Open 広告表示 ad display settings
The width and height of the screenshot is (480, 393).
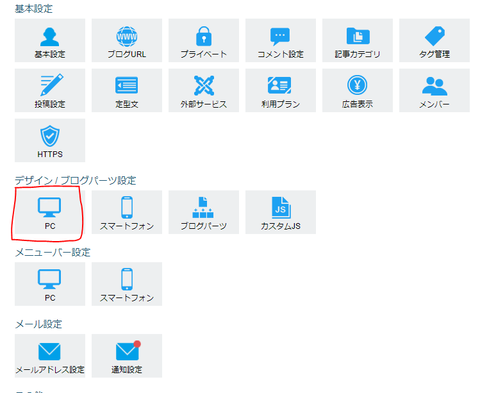[x=357, y=90]
